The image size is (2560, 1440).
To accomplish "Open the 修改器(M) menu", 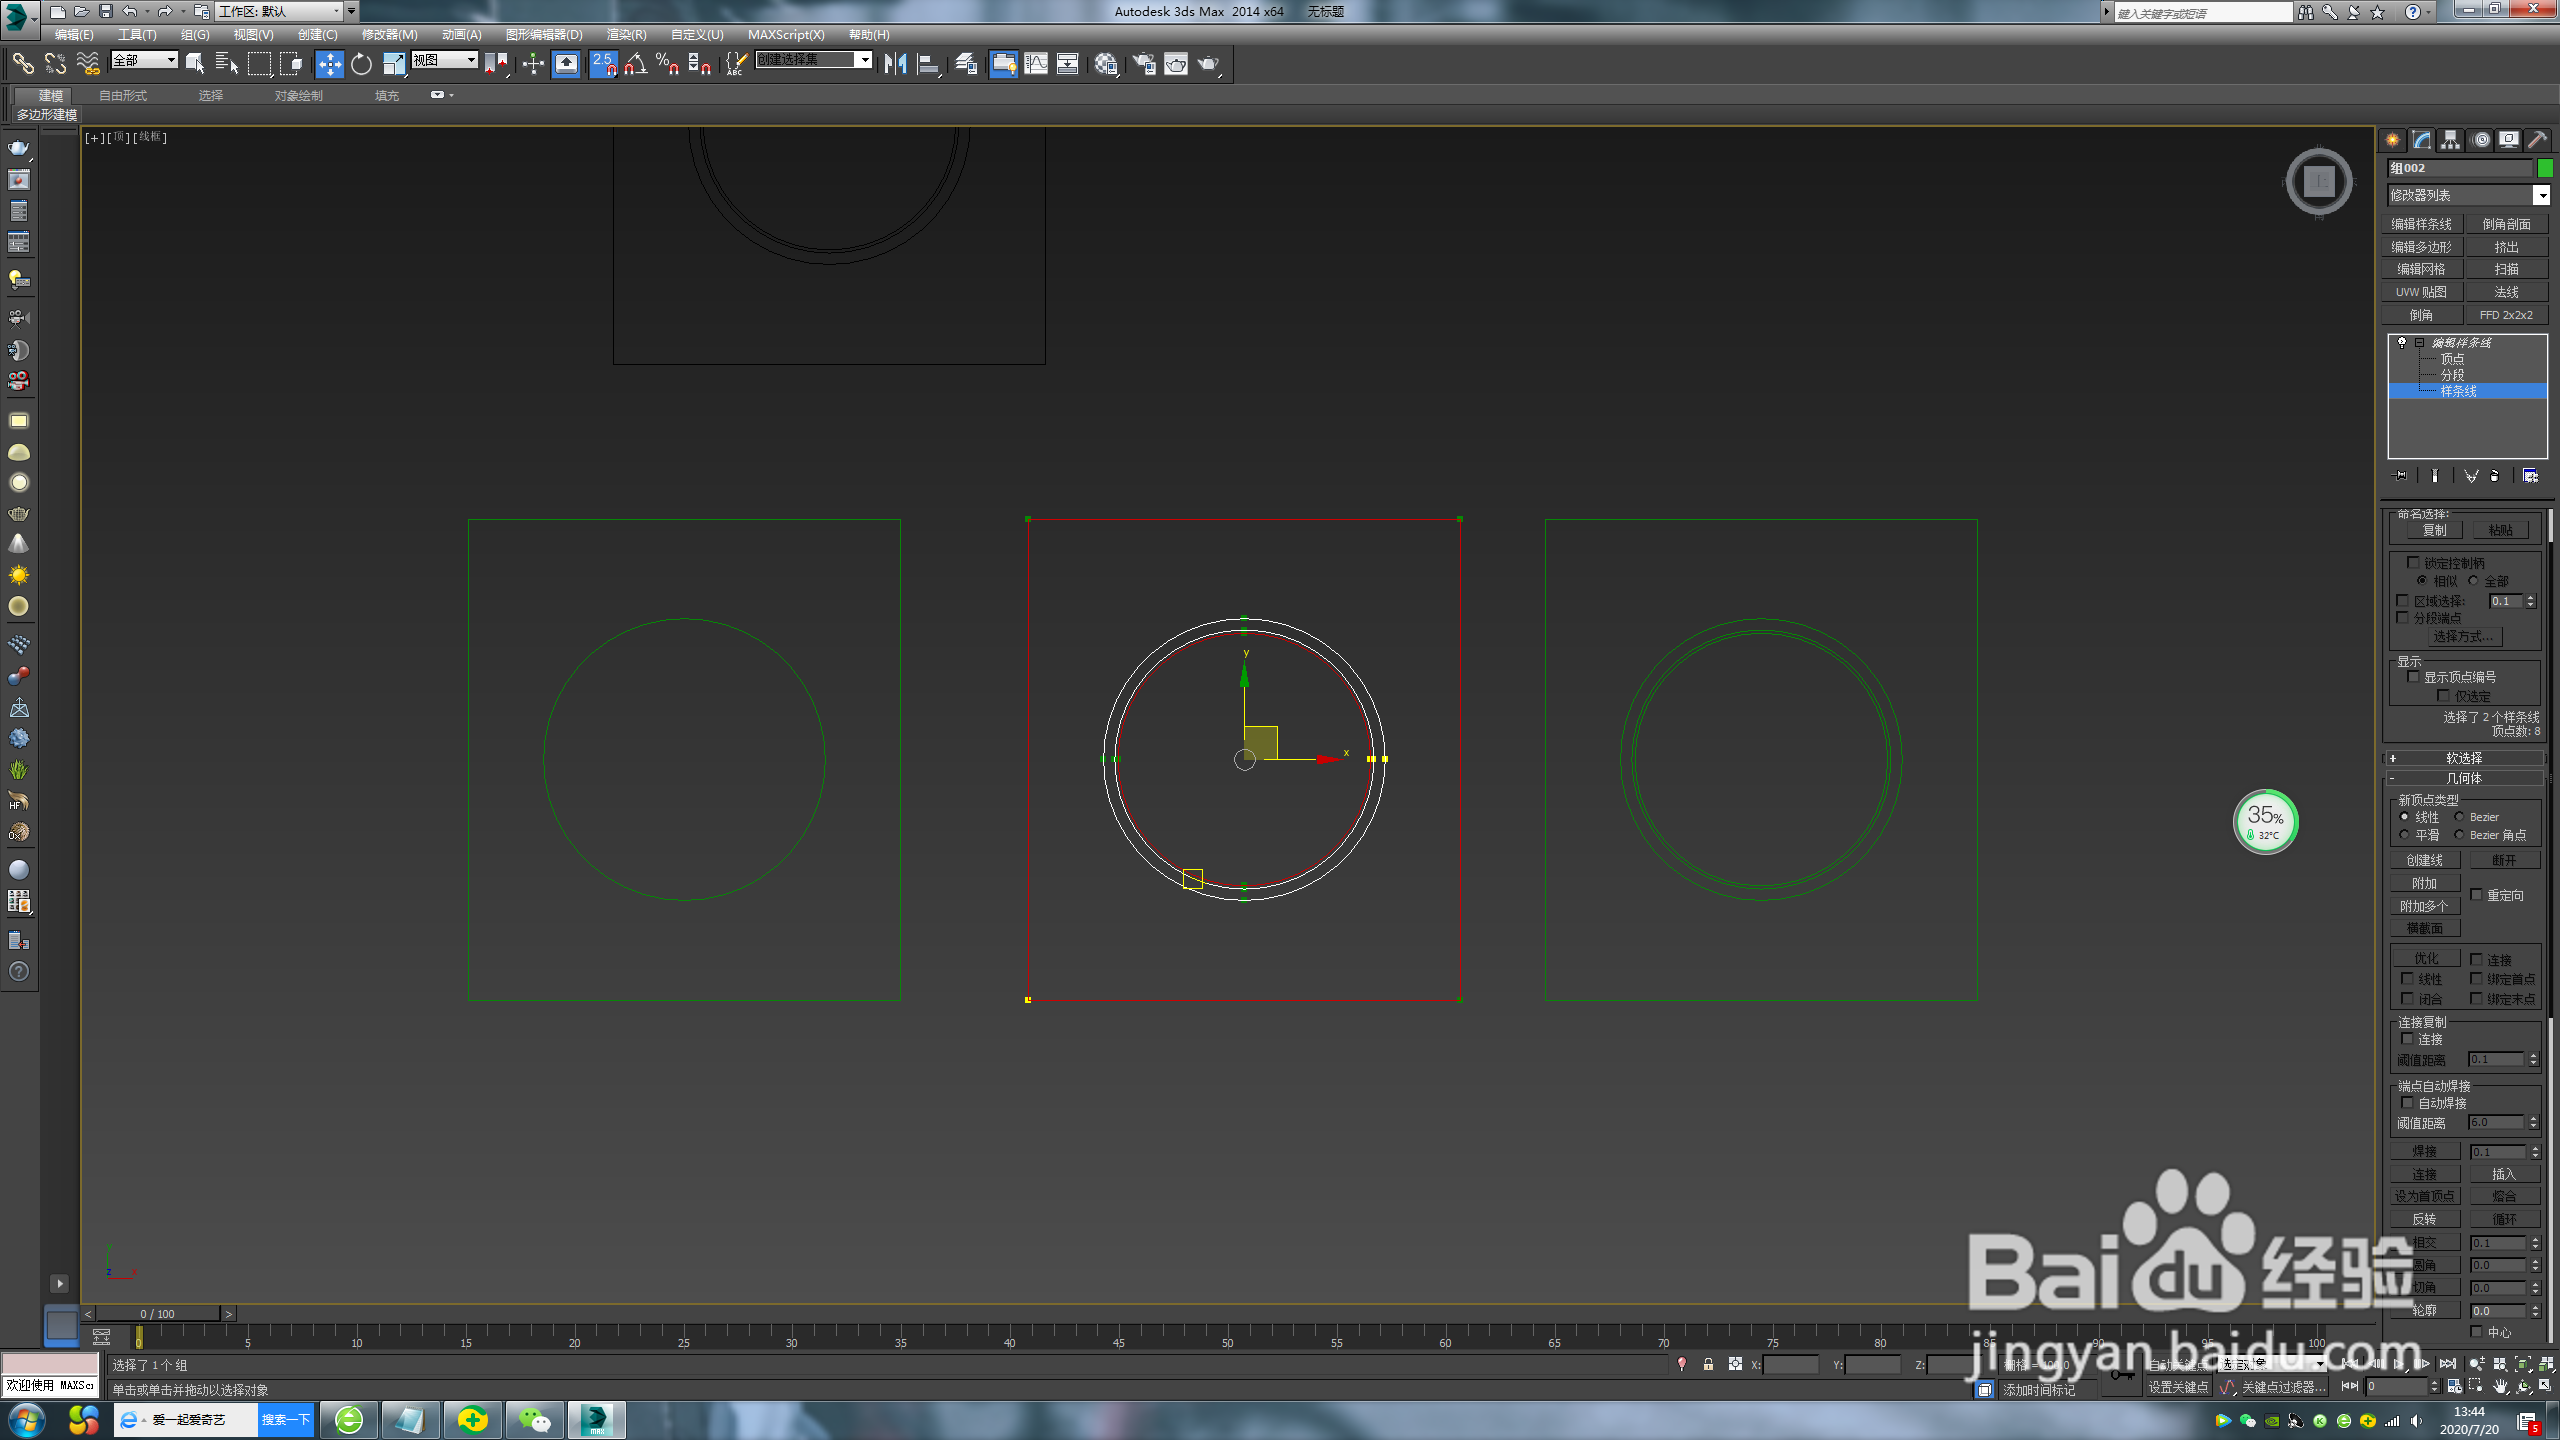I will coord(389,35).
